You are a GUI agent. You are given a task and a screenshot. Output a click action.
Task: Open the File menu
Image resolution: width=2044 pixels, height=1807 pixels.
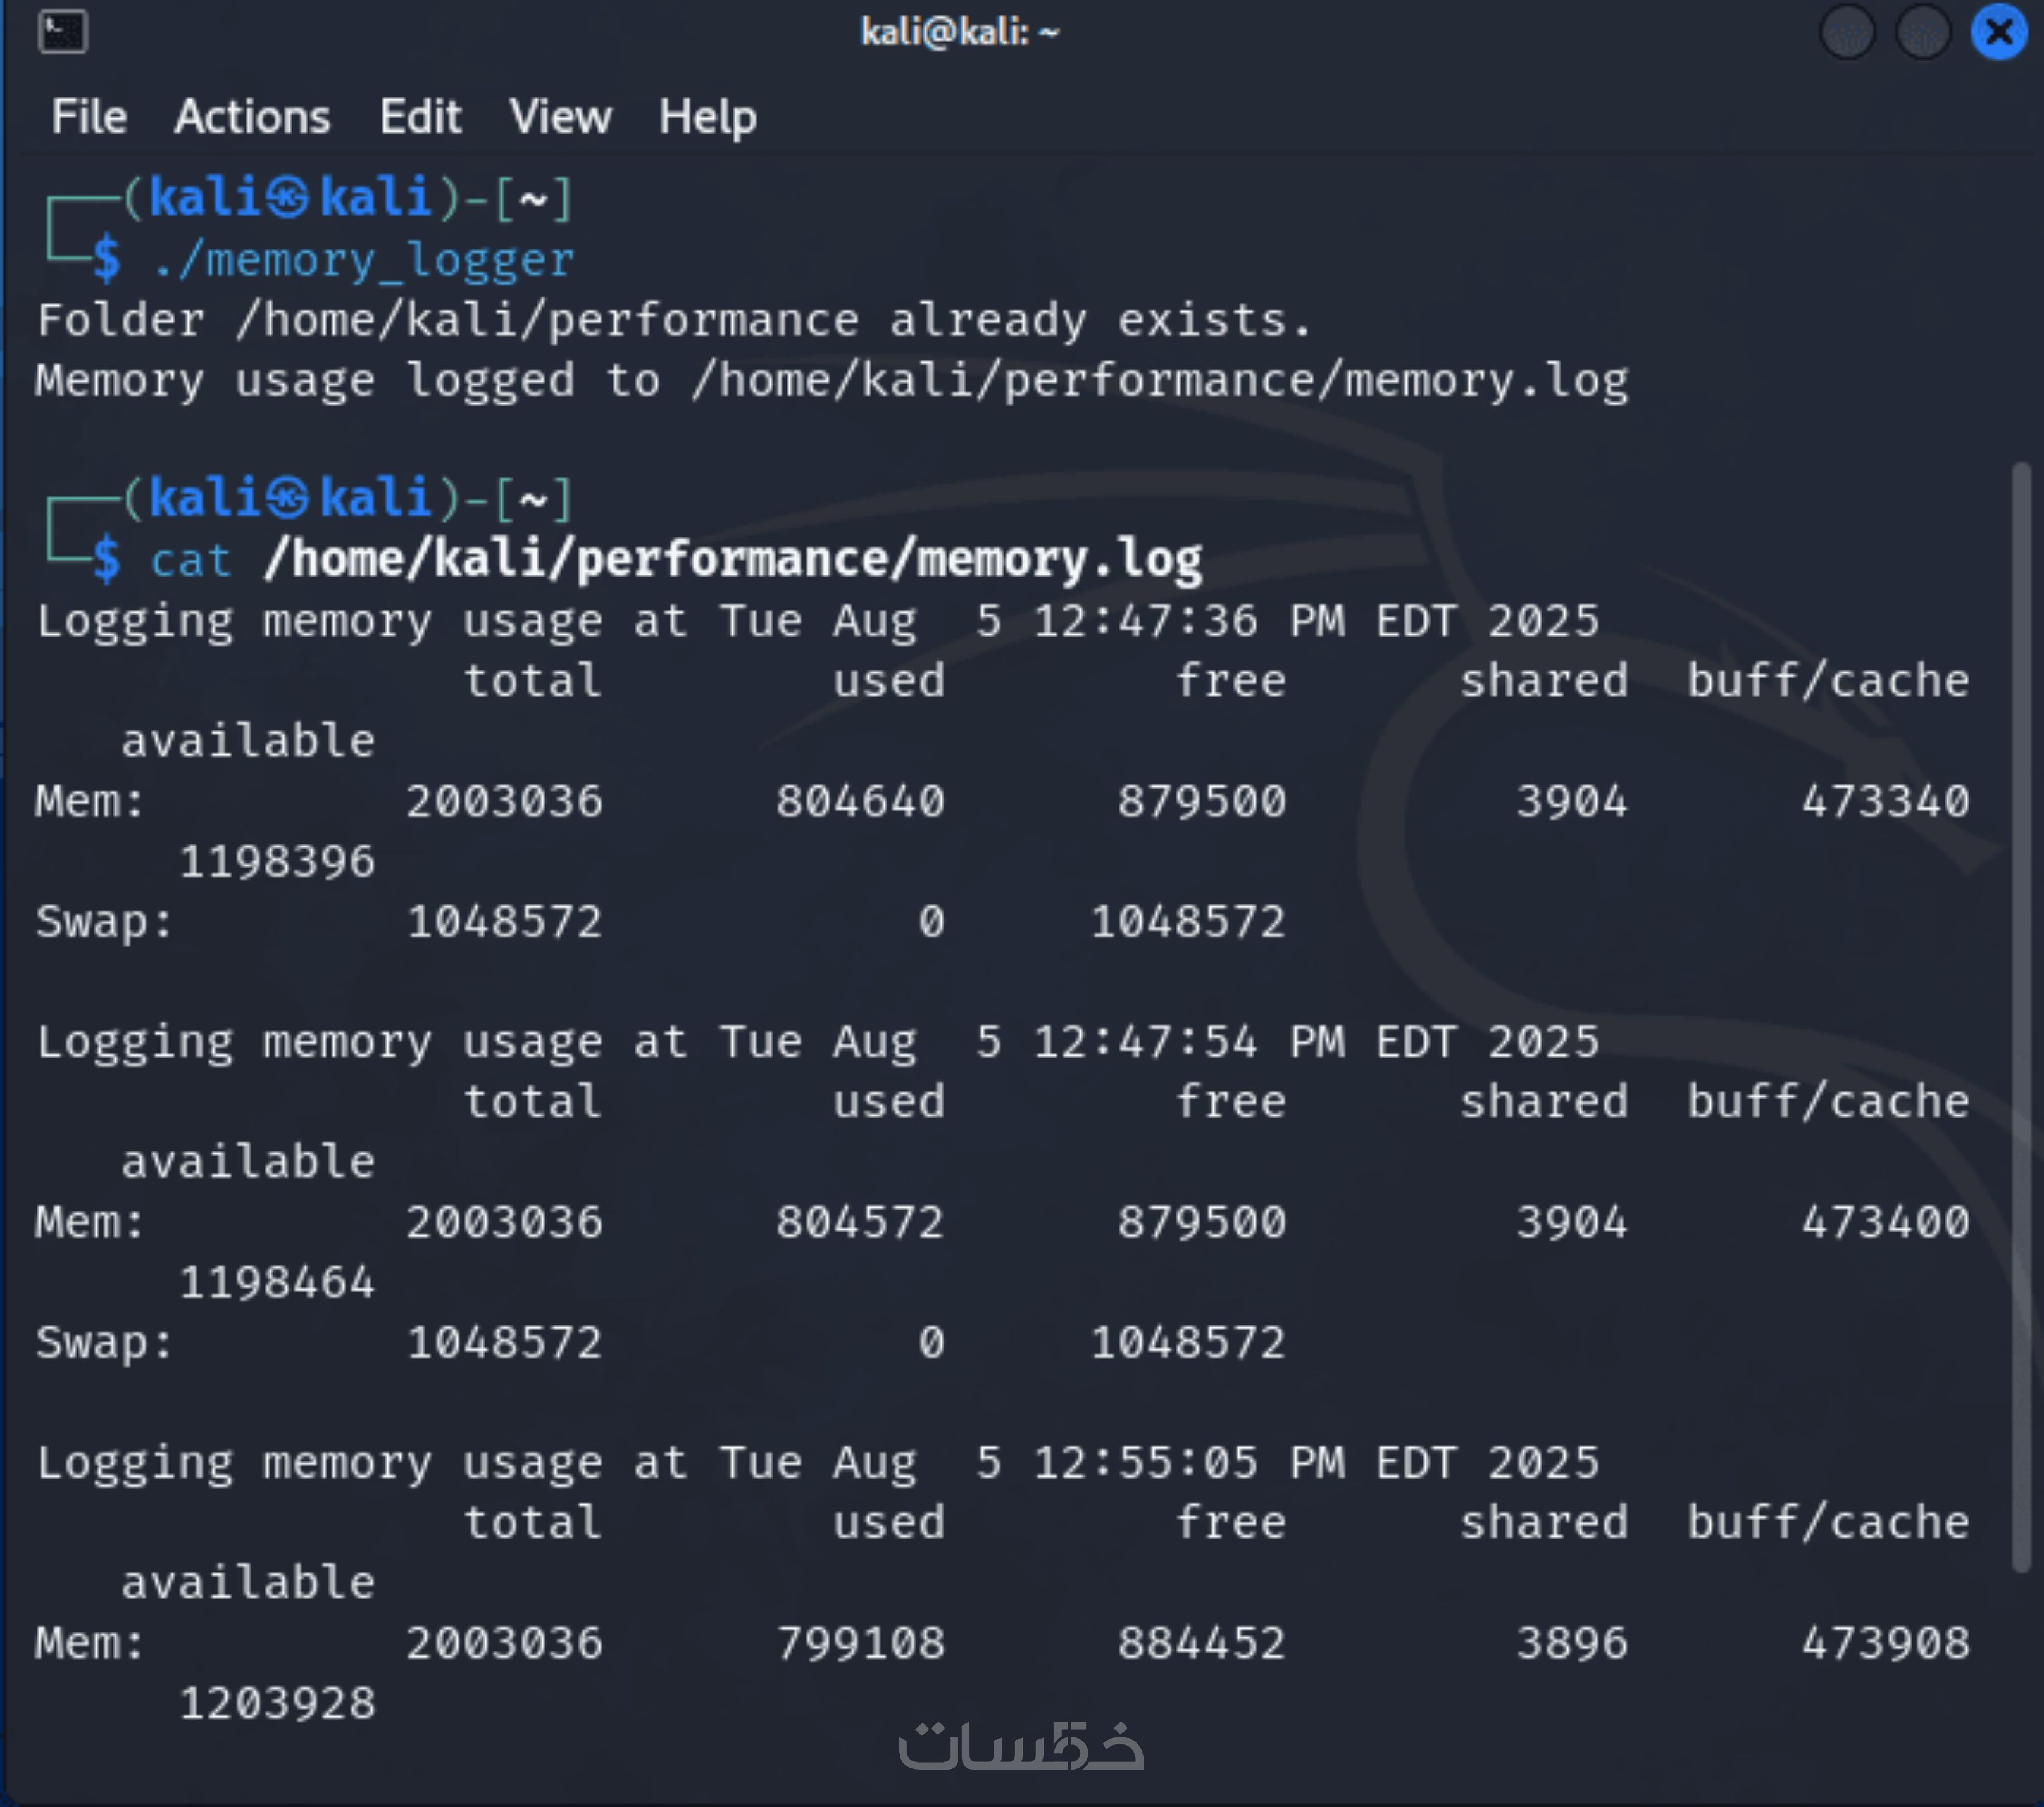(89, 117)
